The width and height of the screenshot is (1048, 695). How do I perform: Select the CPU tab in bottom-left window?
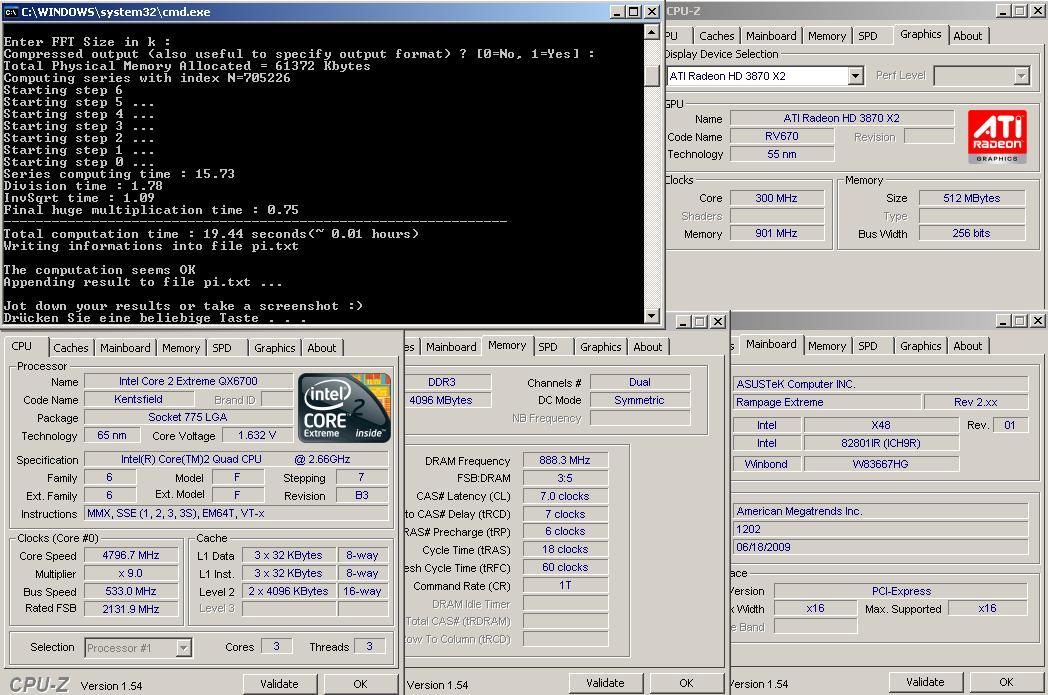point(21,346)
